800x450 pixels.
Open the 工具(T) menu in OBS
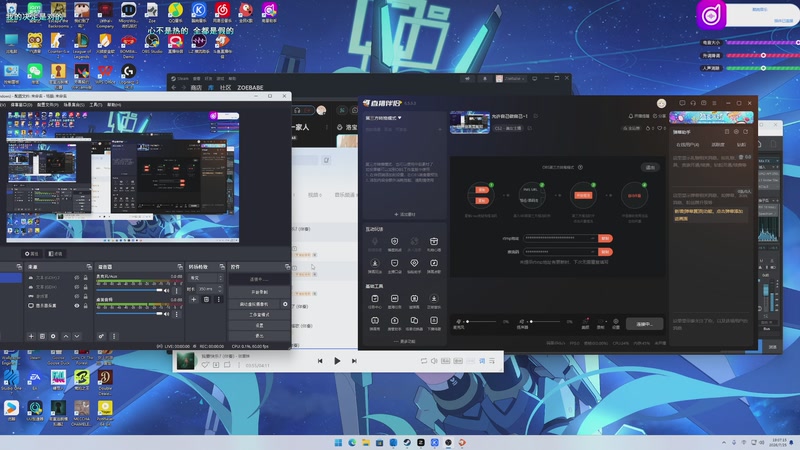96,105
